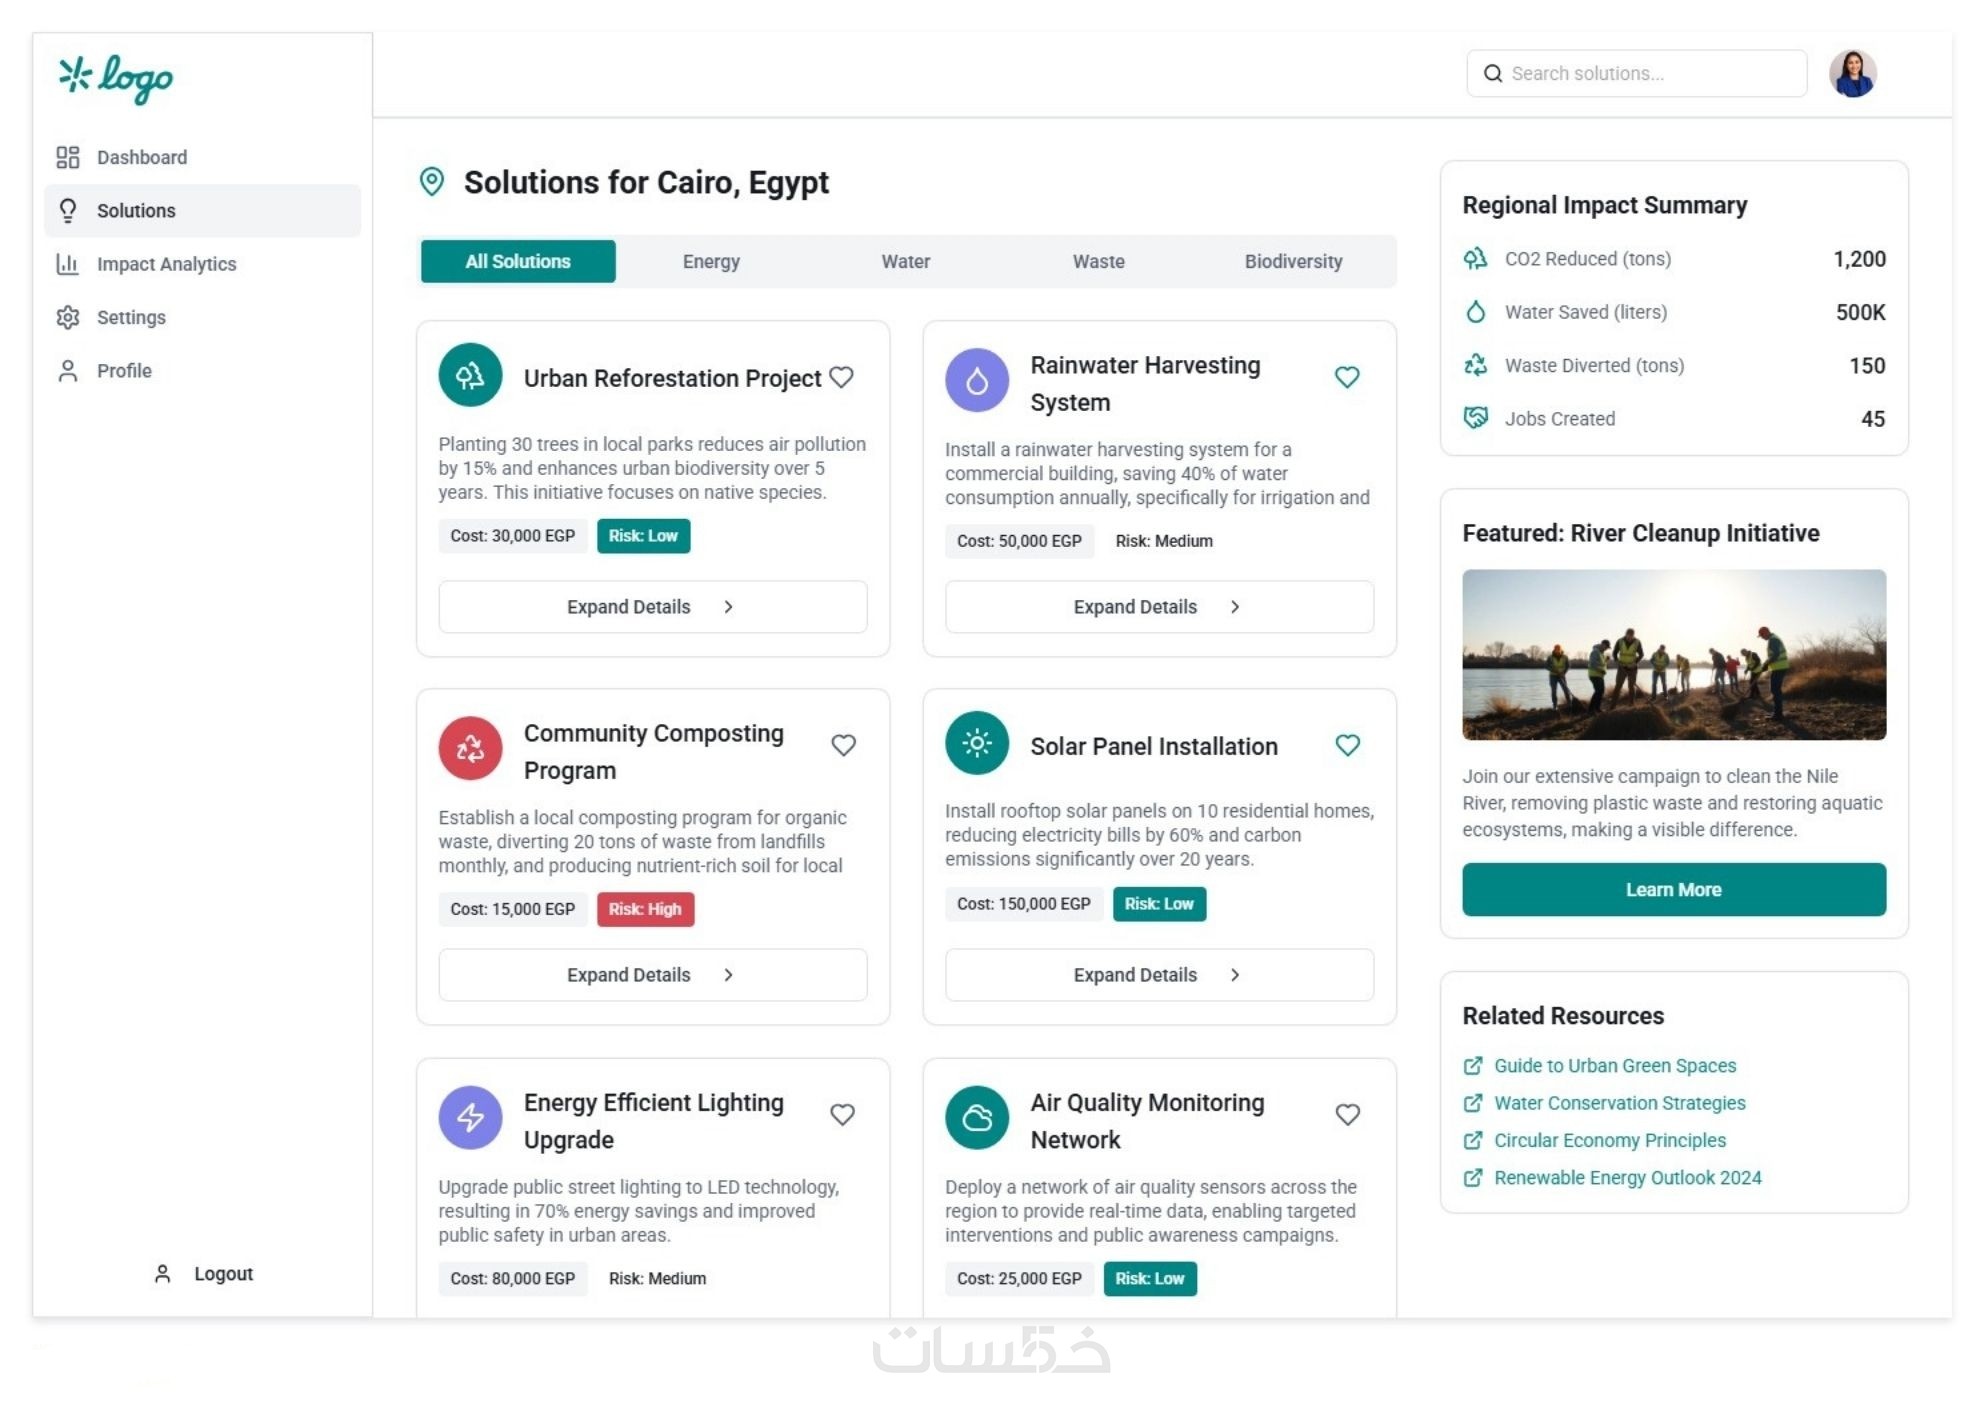1984x1402 pixels.
Task: Open Impact Analytics in the sidebar
Action: tap(166, 264)
